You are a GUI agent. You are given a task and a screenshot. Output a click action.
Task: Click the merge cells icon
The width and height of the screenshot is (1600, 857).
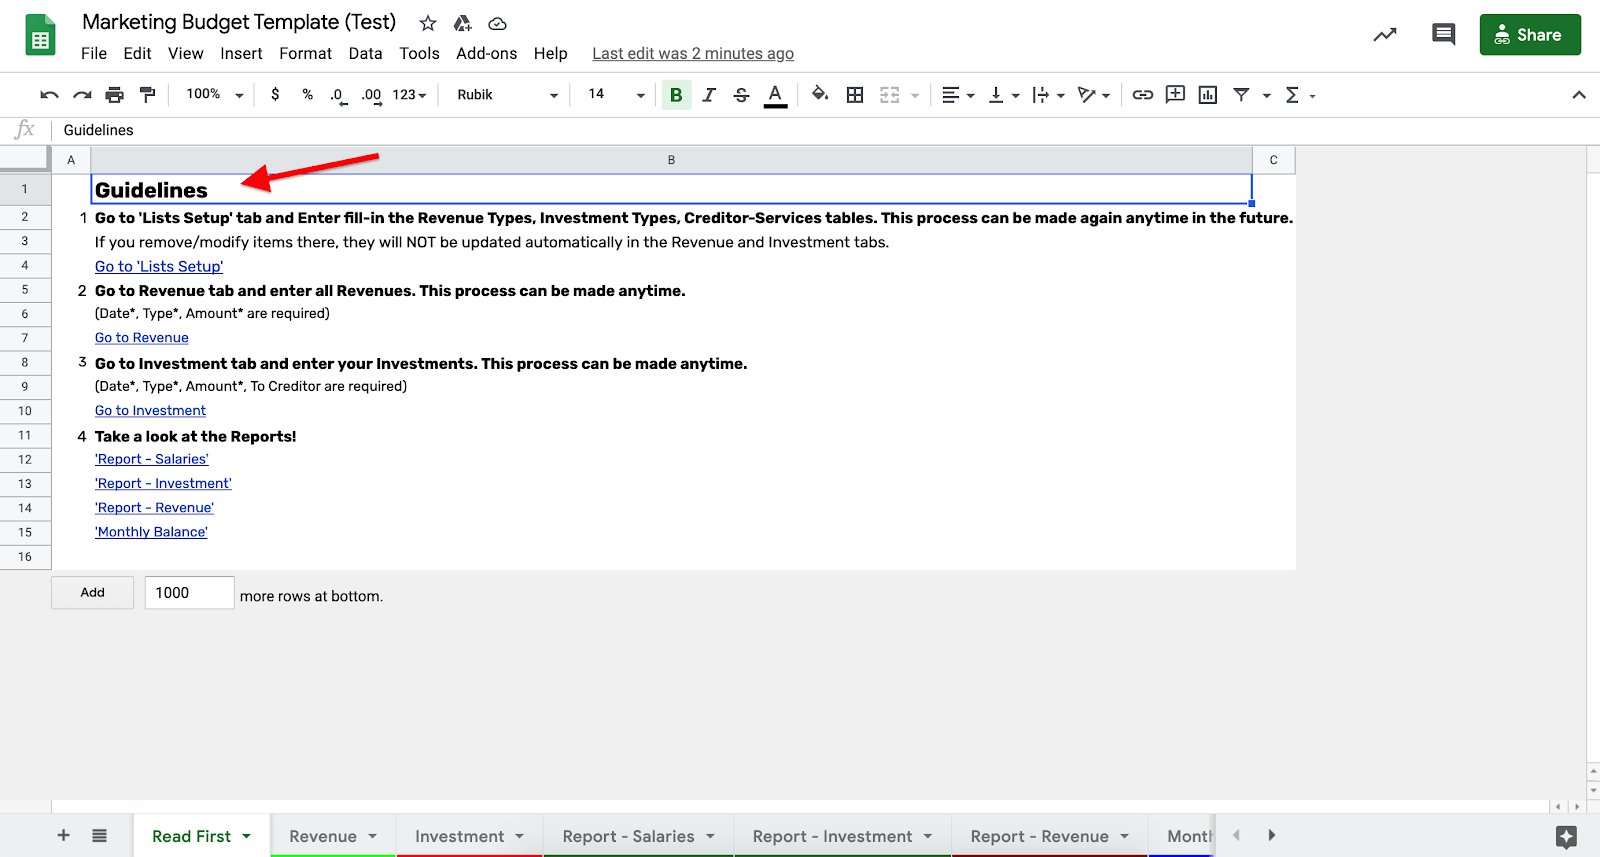[890, 95]
